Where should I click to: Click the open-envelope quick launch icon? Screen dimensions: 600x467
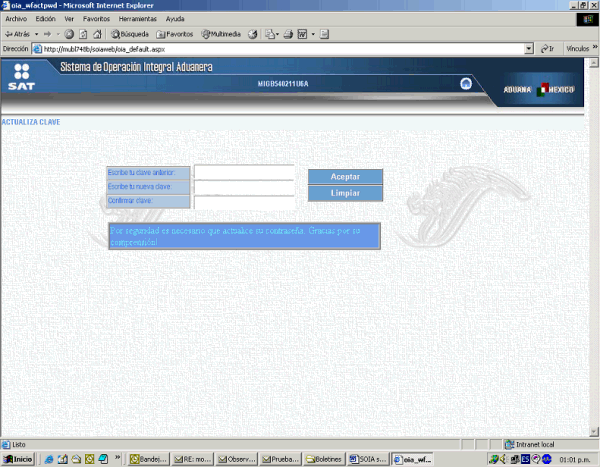click(76, 459)
